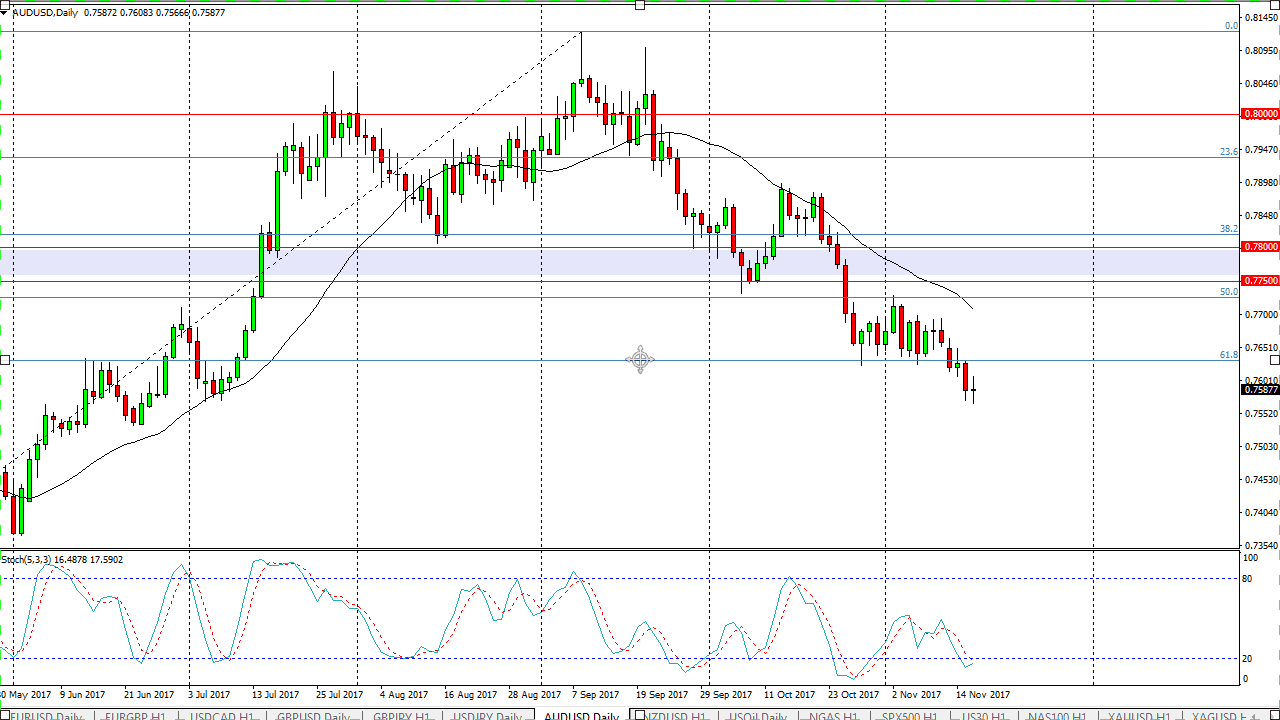Click the red 0.77500 price level label
Image resolution: width=1280 pixels, height=720 pixels.
(x=1259, y=281)
